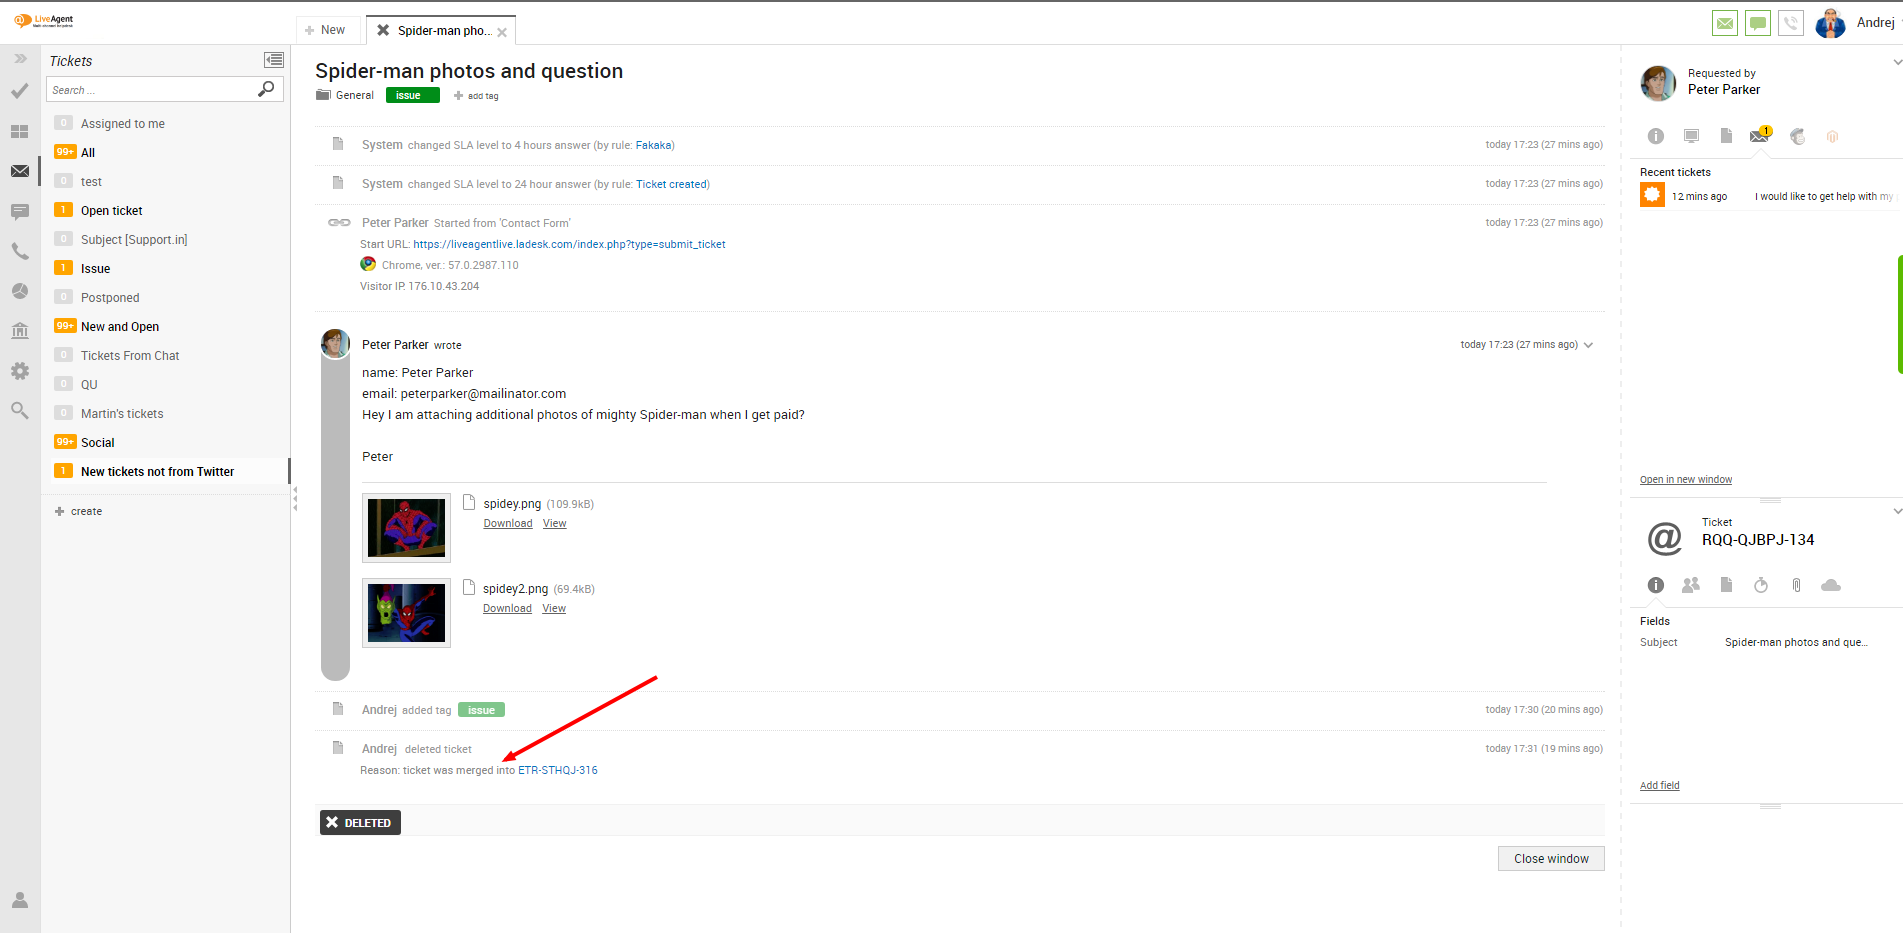The width and height of the screenshot is (1903, 933).
Task: Click the knowledge base building icon
Action: pyautogui.click(x=20, y=331)
